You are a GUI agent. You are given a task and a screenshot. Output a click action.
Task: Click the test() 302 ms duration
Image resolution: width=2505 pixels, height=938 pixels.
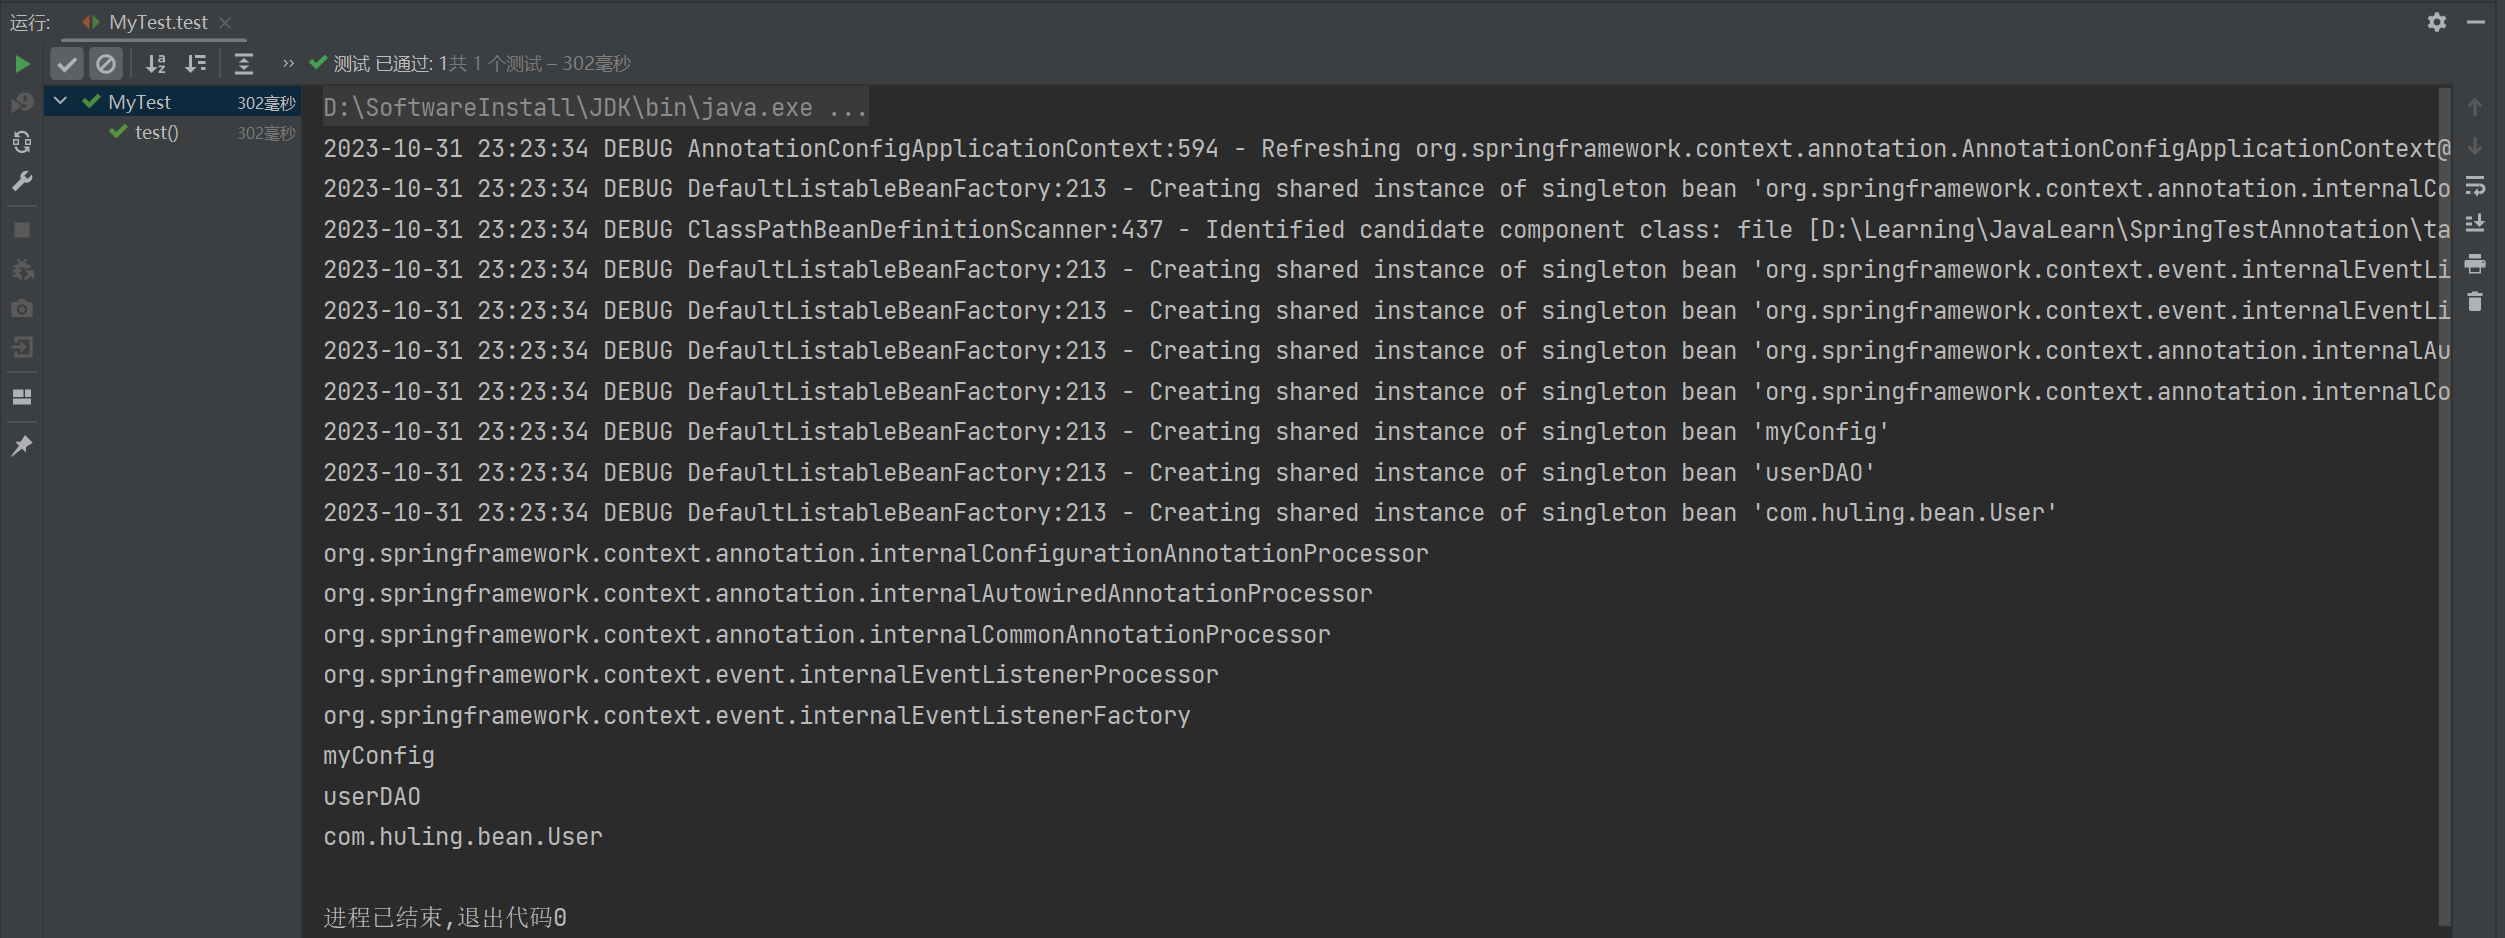tap(266, 133)
